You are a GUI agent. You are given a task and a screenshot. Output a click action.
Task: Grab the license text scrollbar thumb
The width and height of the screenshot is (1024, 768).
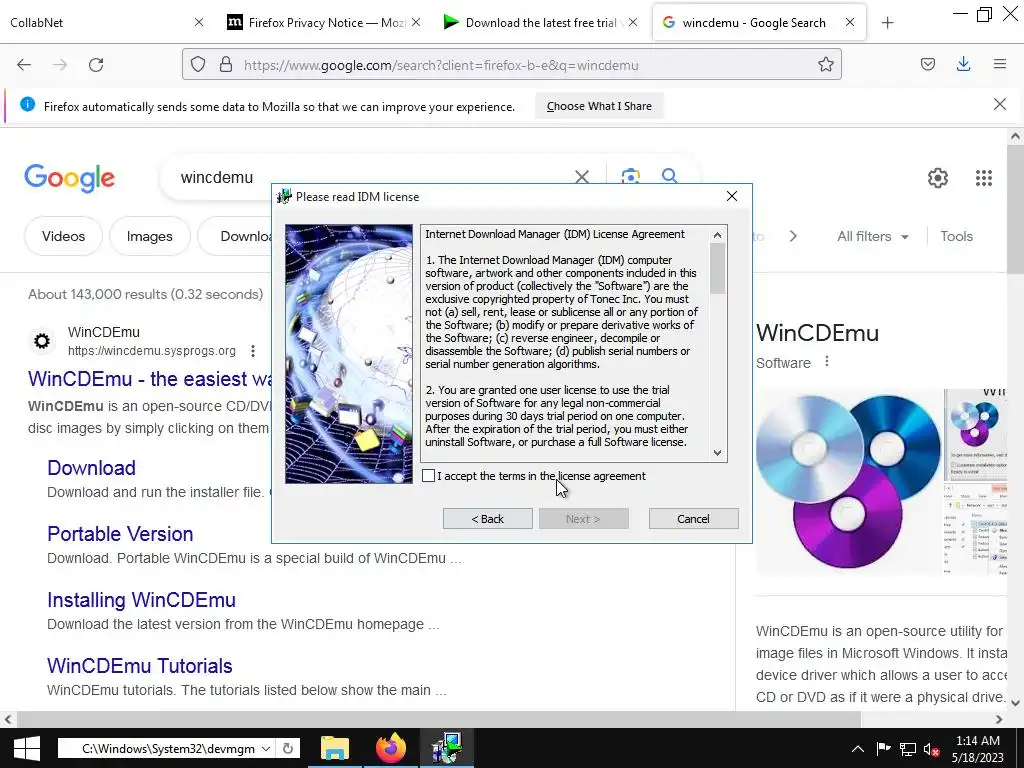(x=718, y=268)
